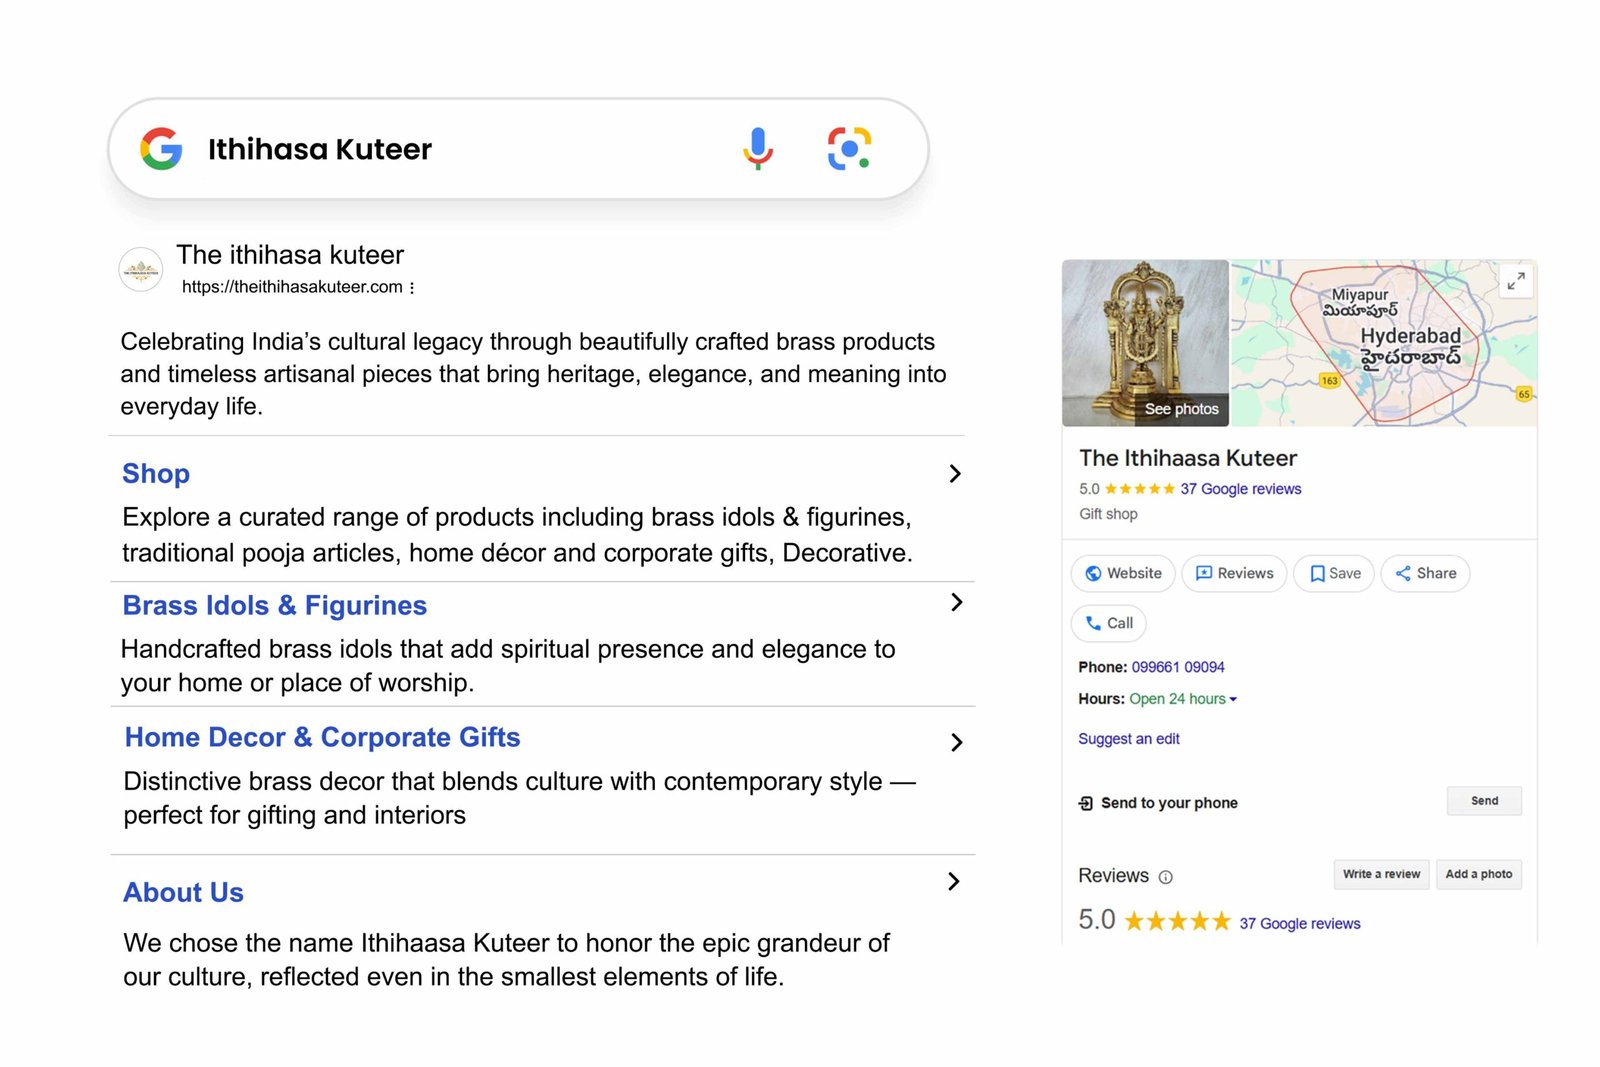Image resolution: width=1600 pixels, height=1067 pixels.
Task: Open the three-dot menu beside the URL
Action: pos(412,287)
